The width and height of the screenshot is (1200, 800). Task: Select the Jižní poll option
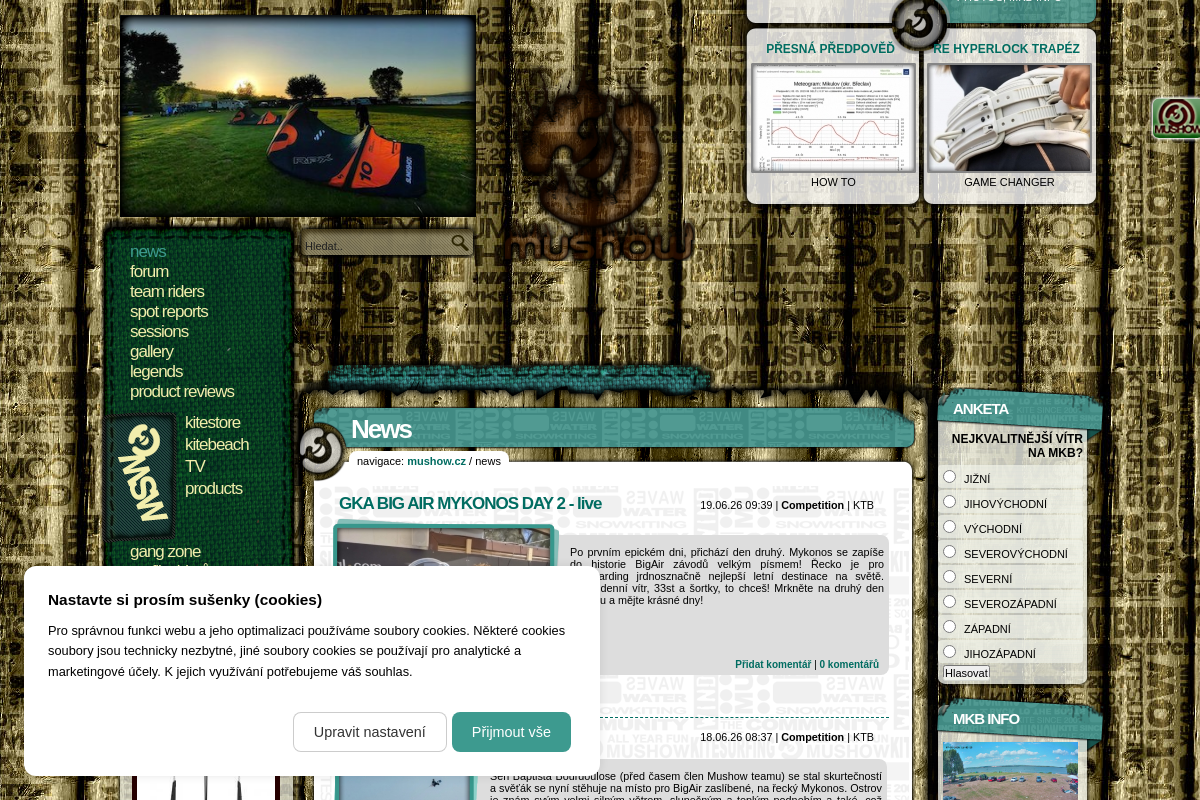[x=950, y=477]
